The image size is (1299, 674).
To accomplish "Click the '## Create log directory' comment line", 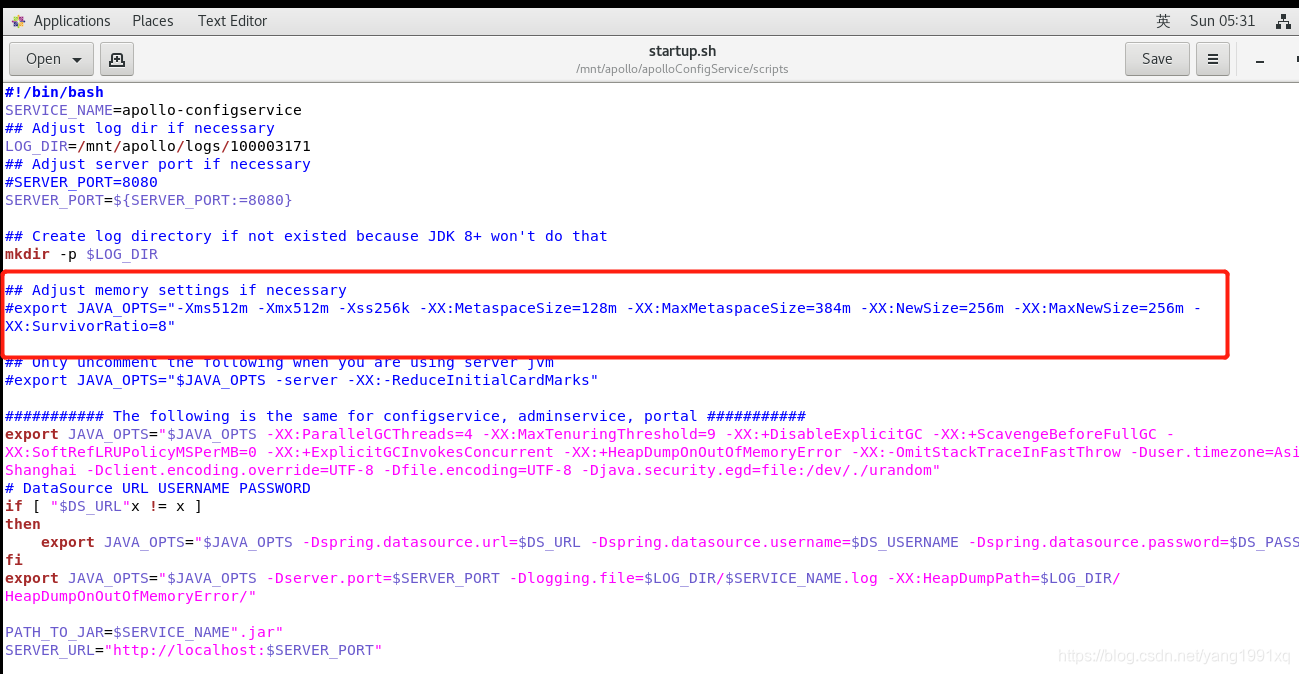I will click(x=306, y=236).
